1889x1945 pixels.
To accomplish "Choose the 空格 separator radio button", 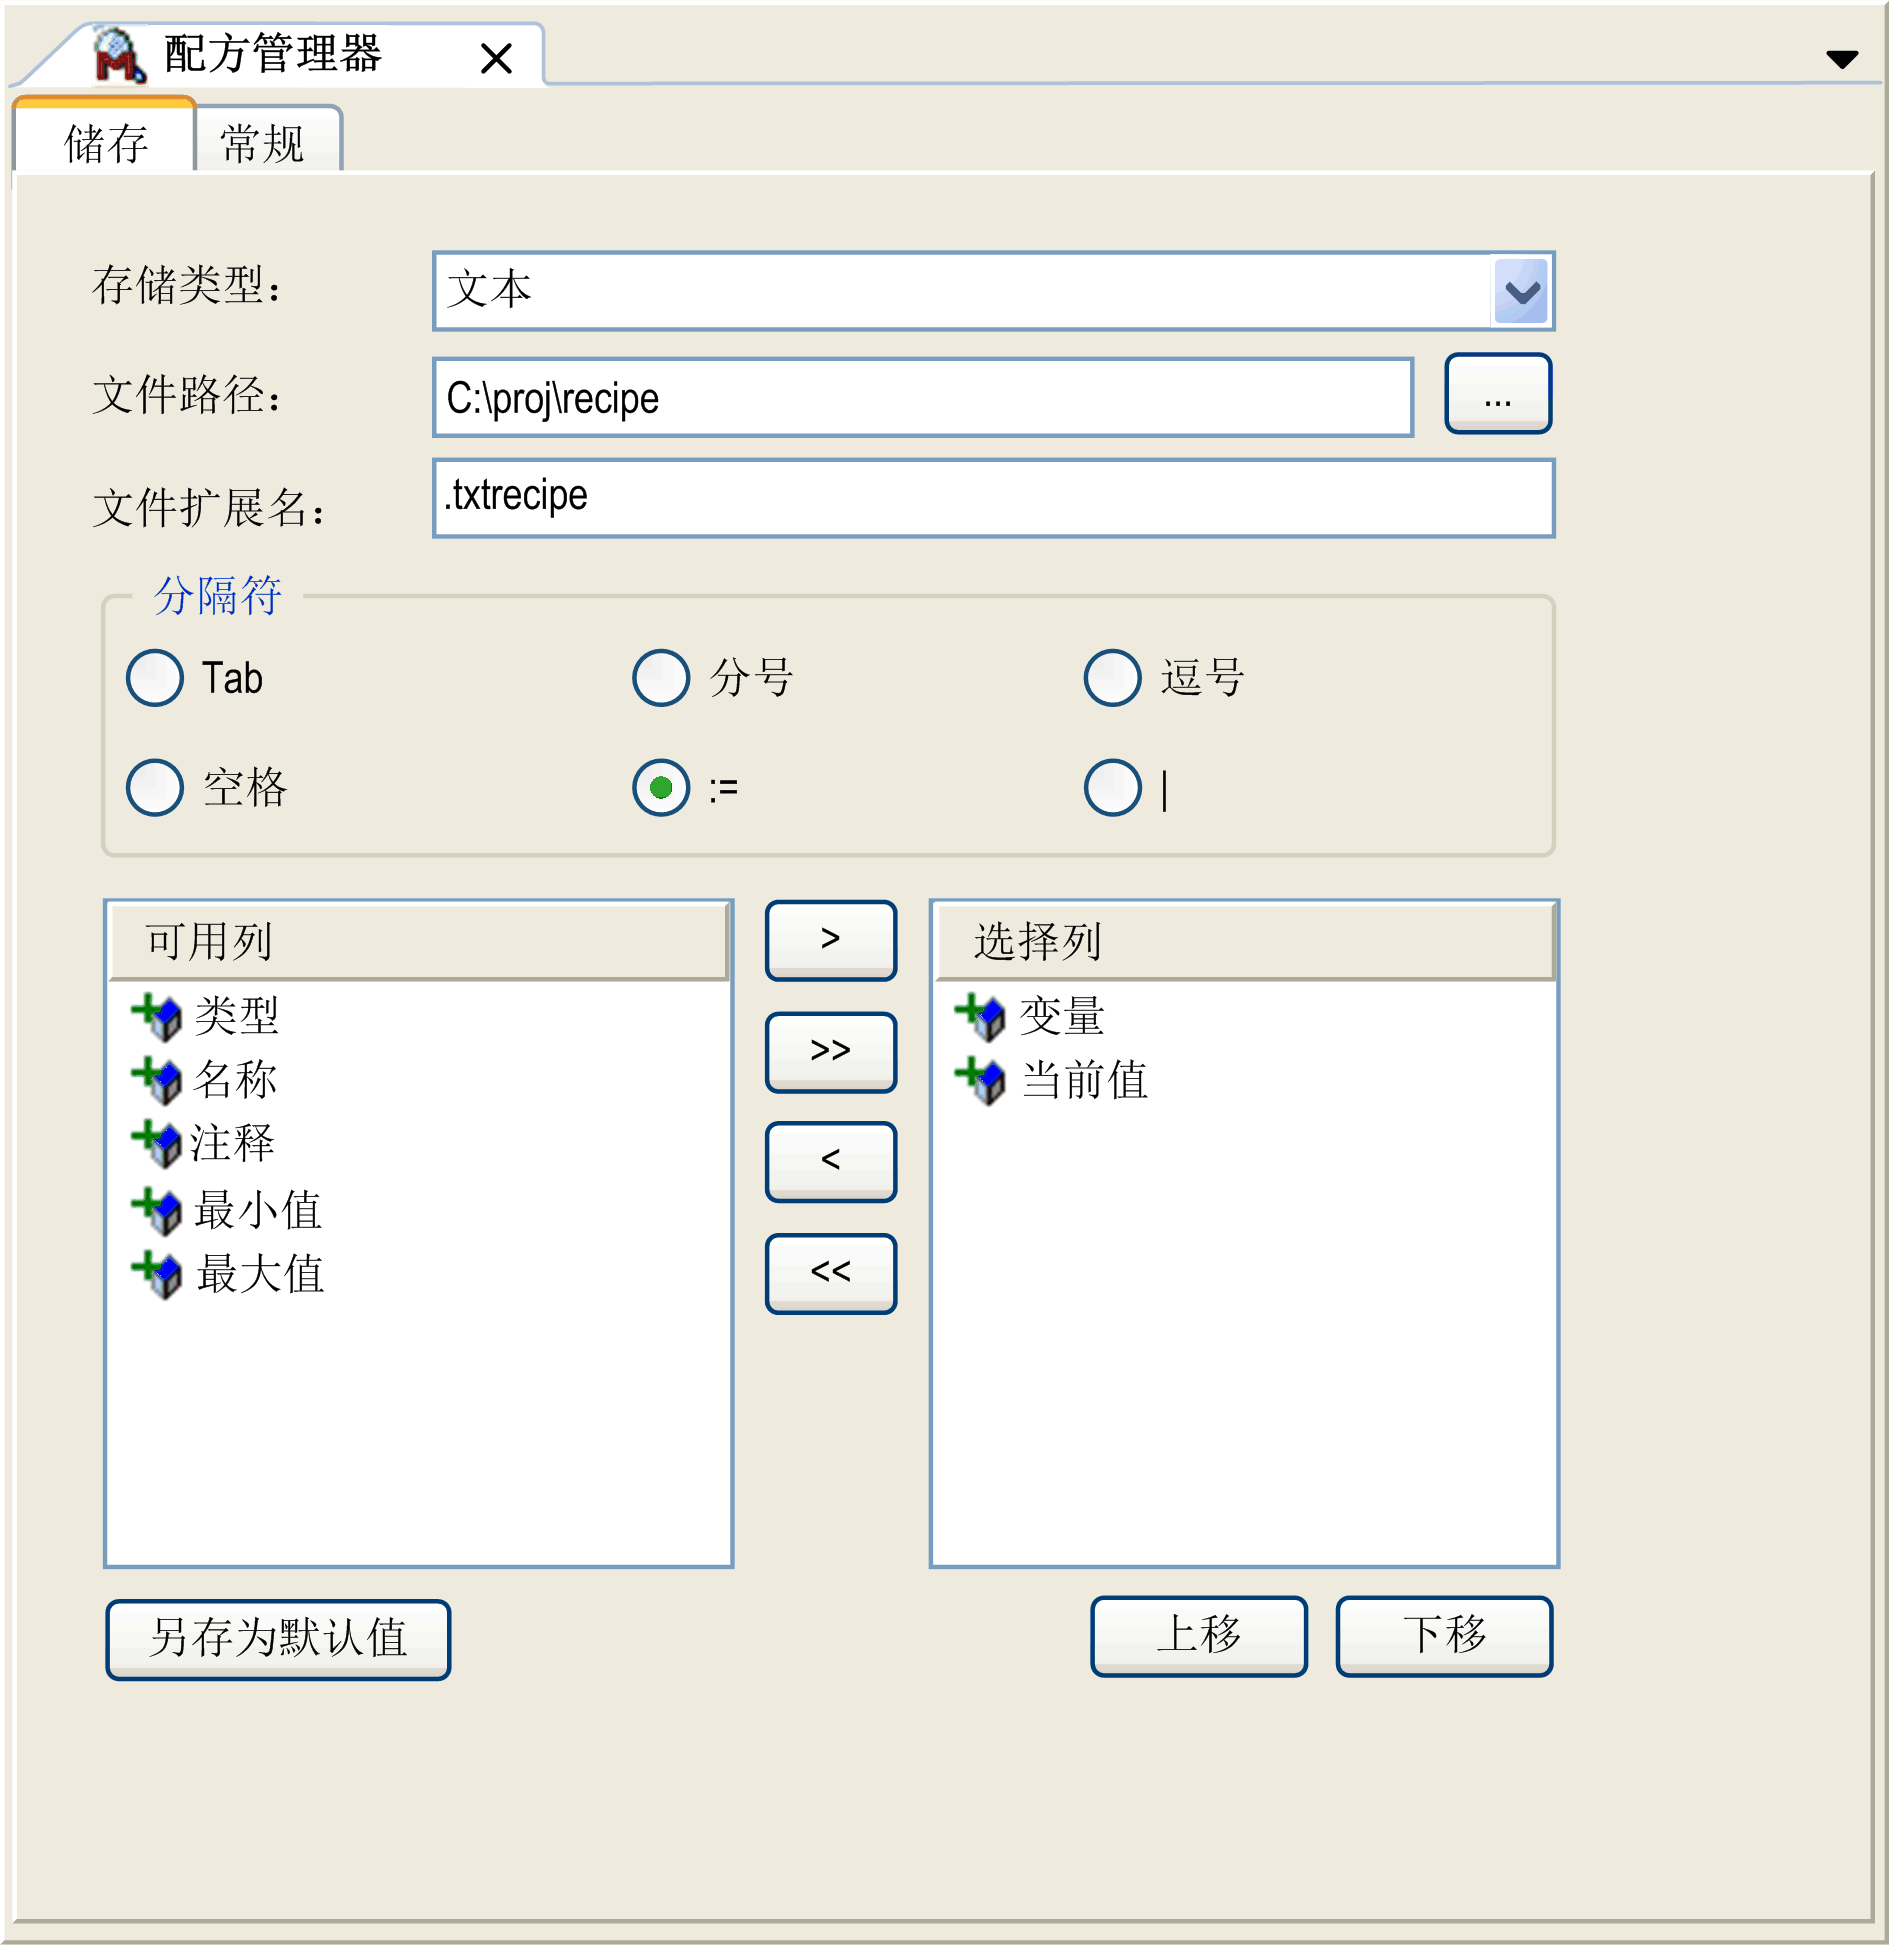I will pyautogui.click(x=155, y=788).
